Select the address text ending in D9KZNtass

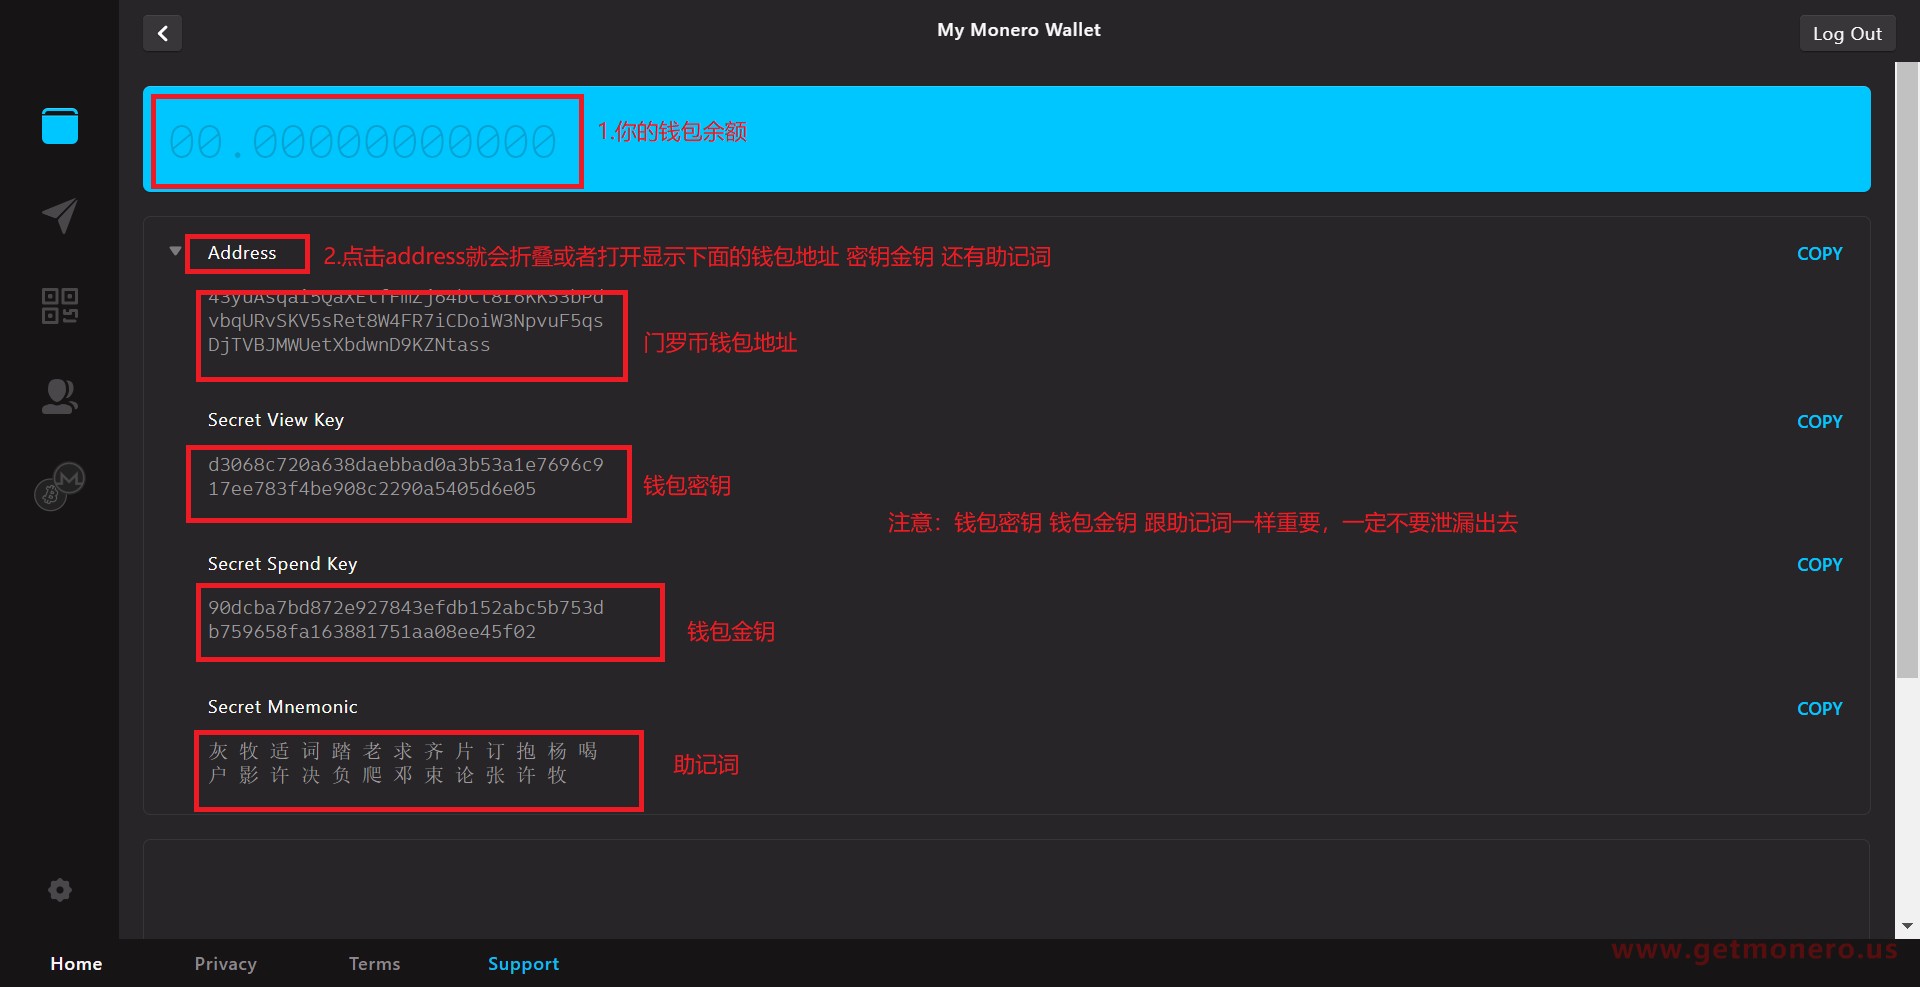[405, 321]
